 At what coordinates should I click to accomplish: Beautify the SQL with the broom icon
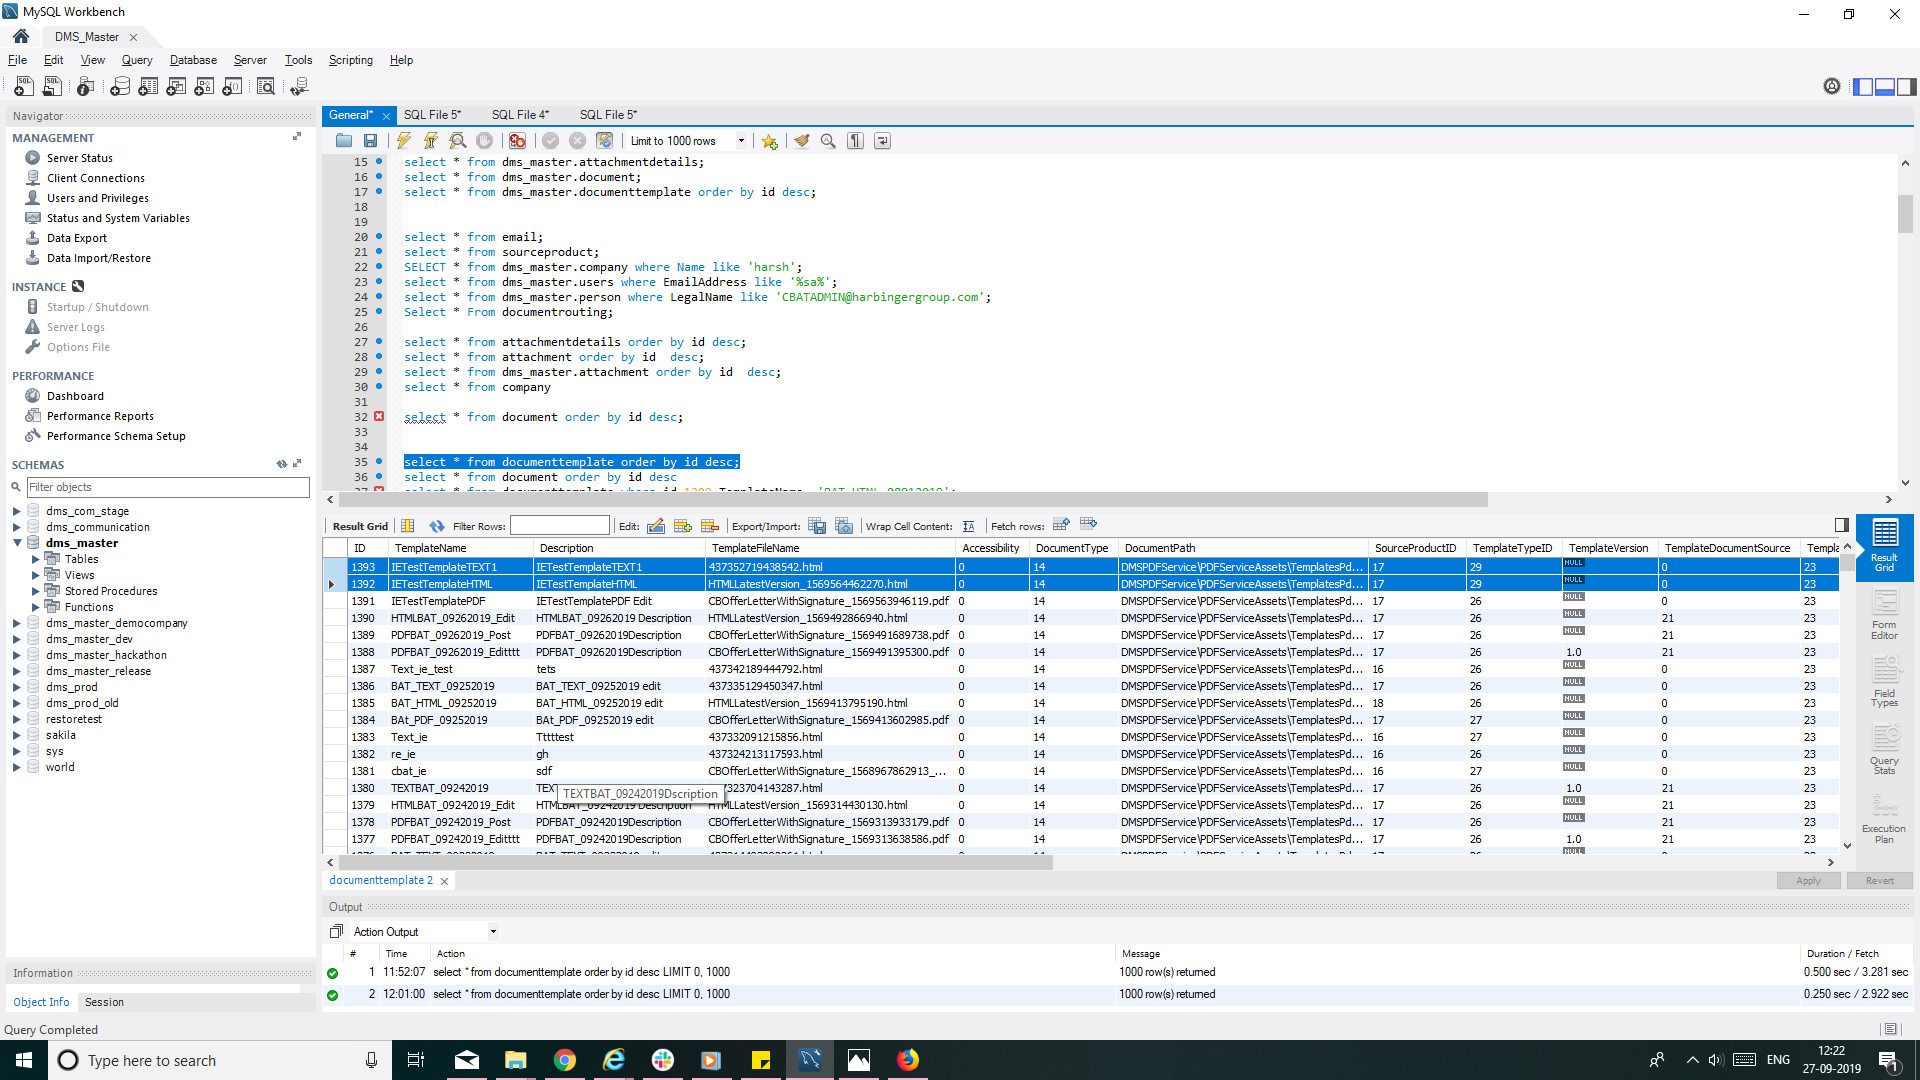(802, 141)
